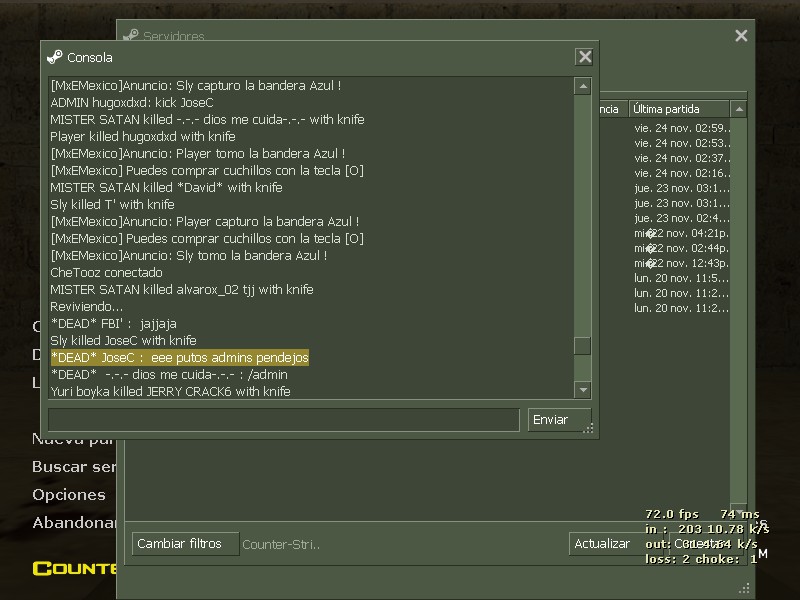Click line 'Player tomo la bandera Azul'
Screen dimensions: 800x600
tap(197, 154)
